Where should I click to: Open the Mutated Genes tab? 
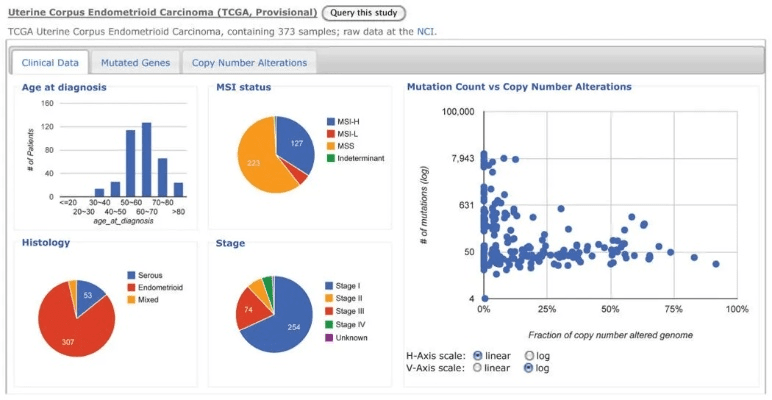136,63
